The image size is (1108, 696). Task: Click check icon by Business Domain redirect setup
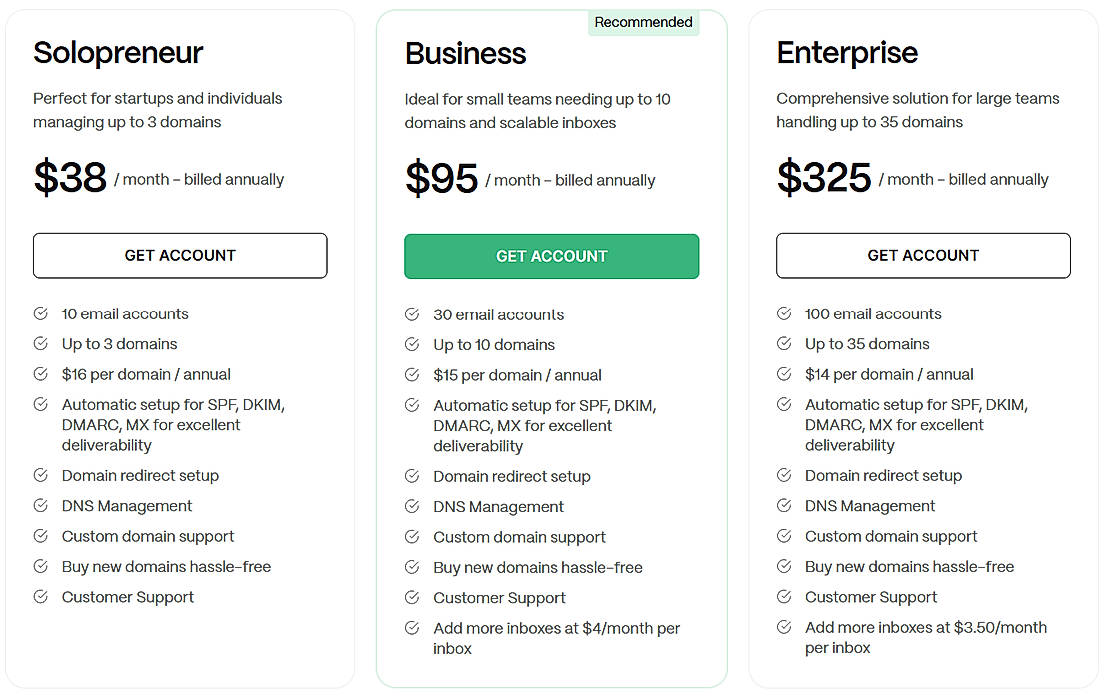point(412,477)
